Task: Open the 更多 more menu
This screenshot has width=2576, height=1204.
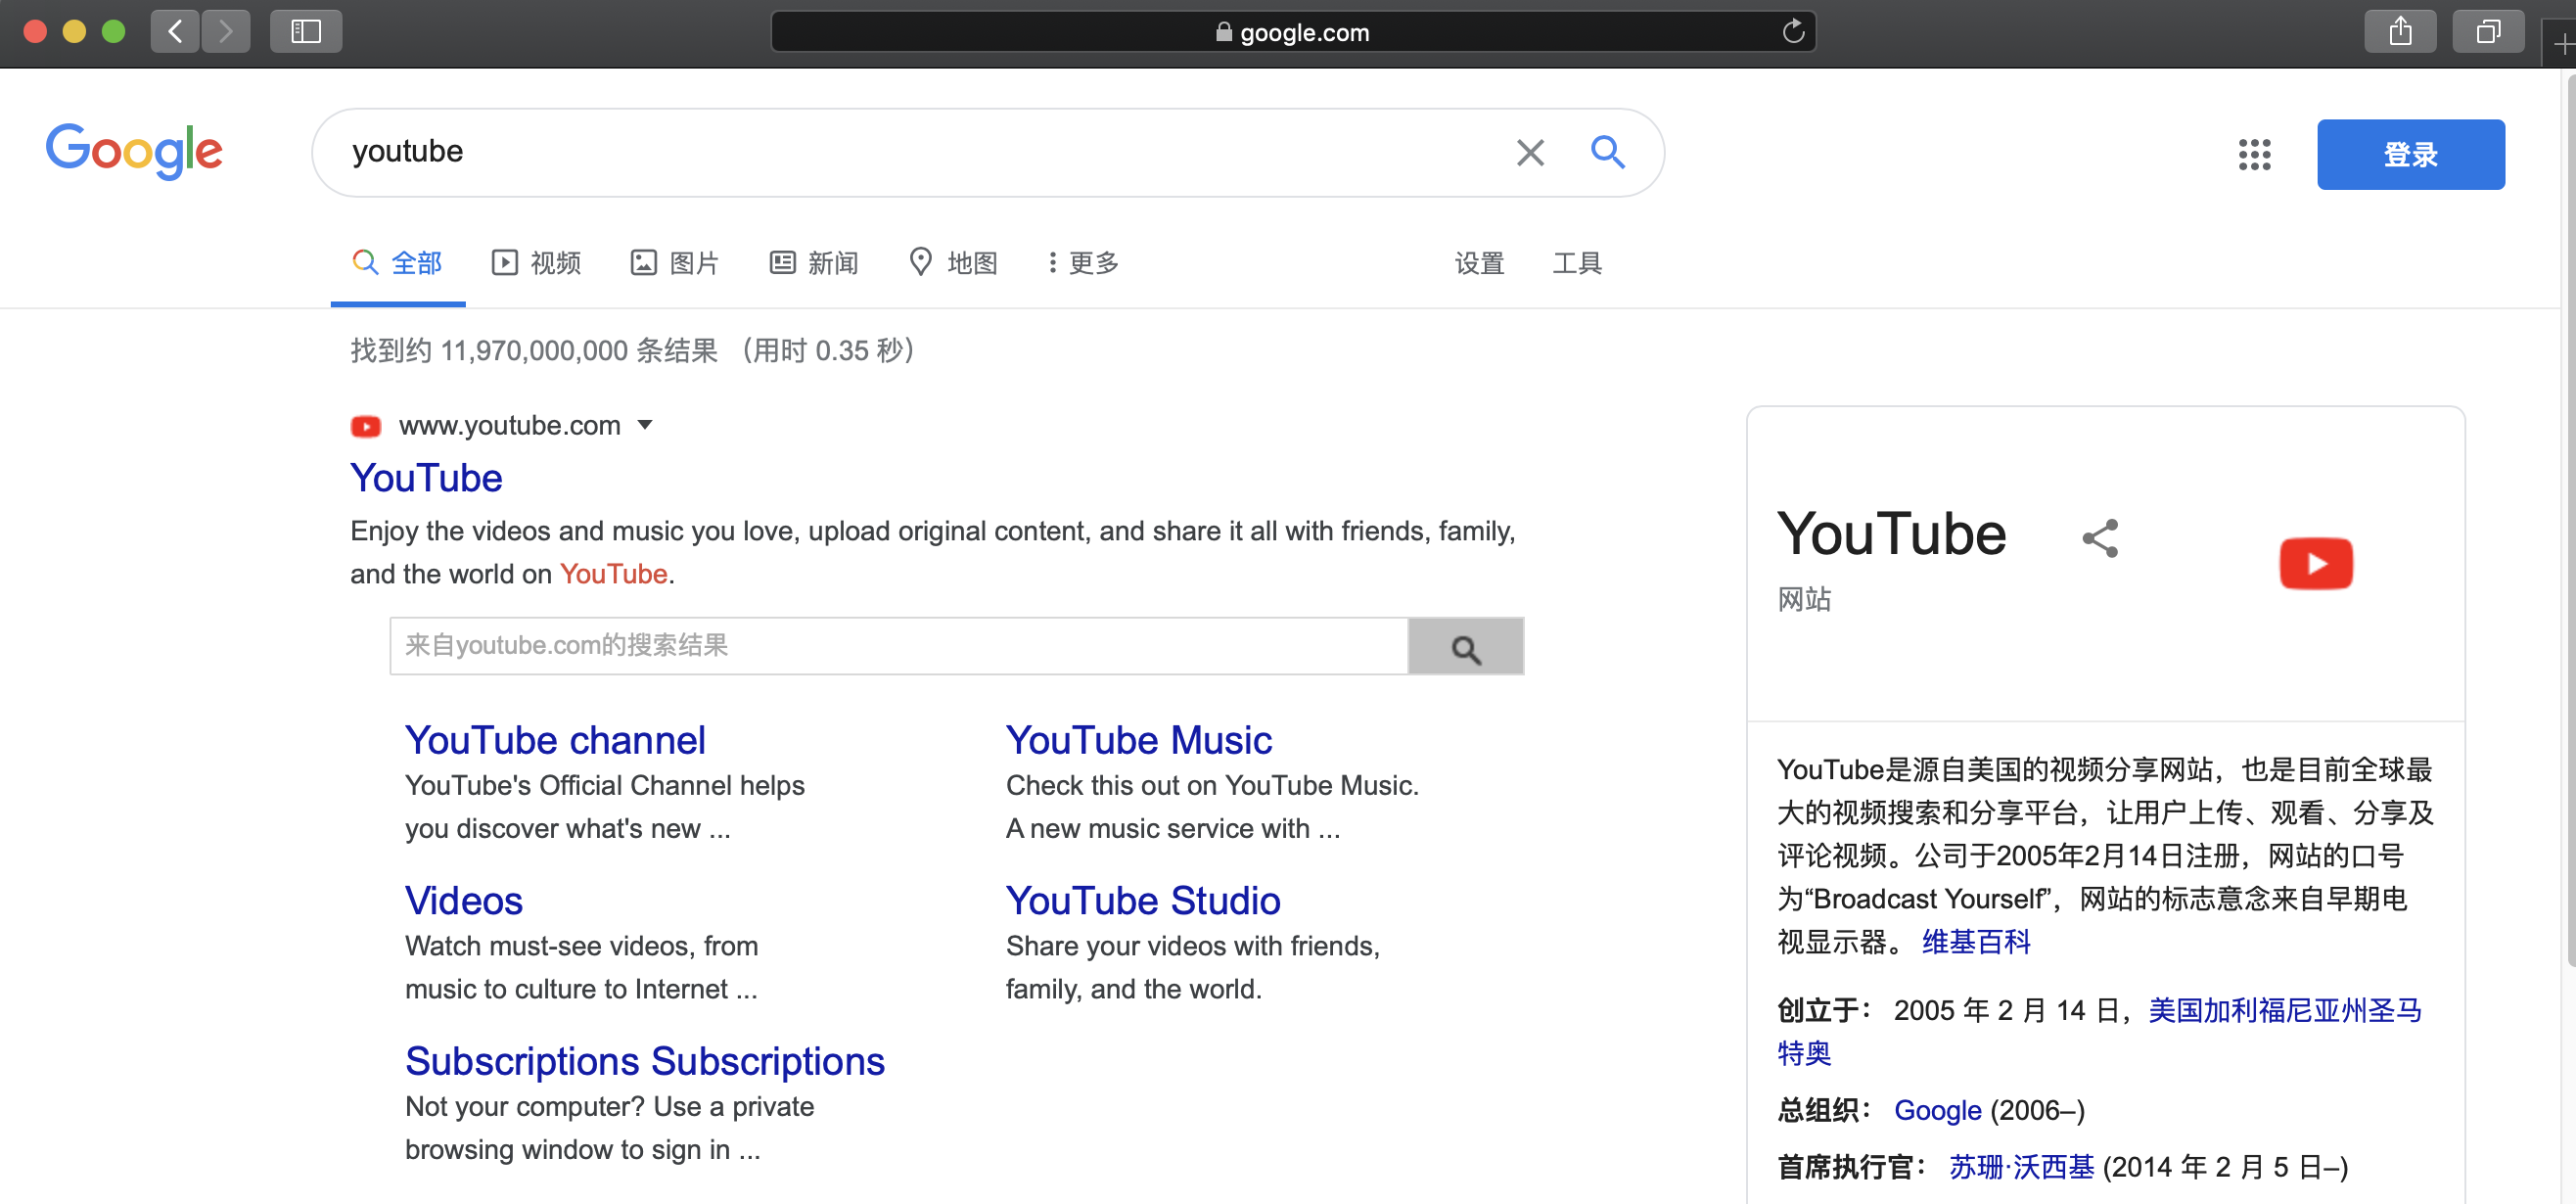Action: (1083, 263)
